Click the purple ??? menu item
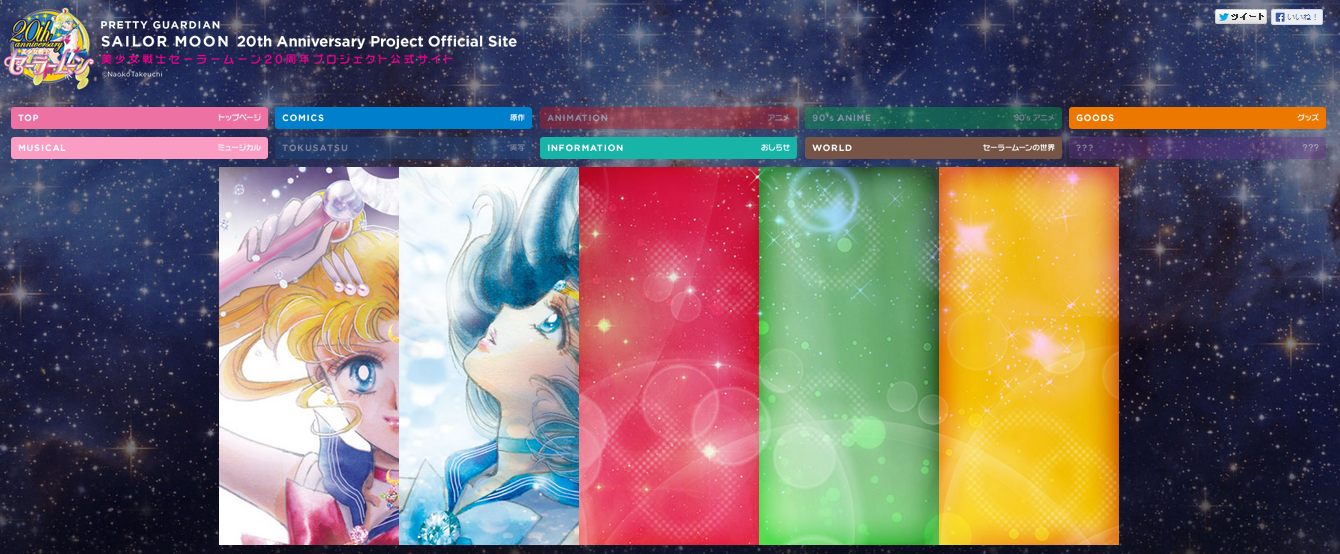Image resolution: width=1340 pixels, height=554 pixels. pyautogui.click(x=1197, y=148)
